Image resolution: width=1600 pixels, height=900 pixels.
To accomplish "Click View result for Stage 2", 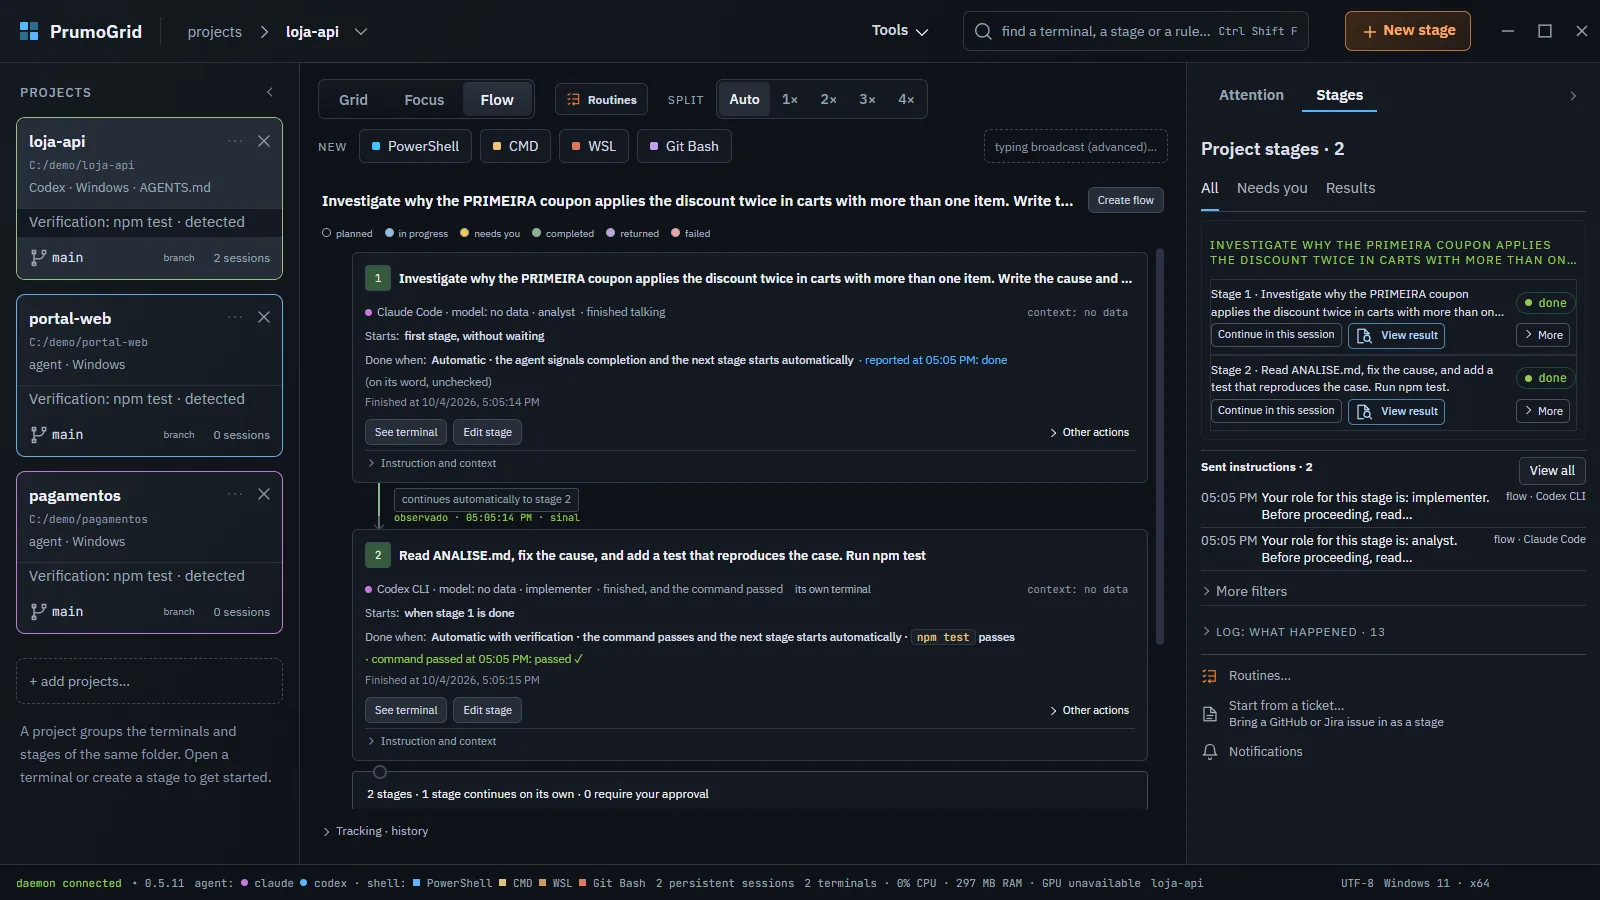I will pyautogui.click(x=1397, y=411).
